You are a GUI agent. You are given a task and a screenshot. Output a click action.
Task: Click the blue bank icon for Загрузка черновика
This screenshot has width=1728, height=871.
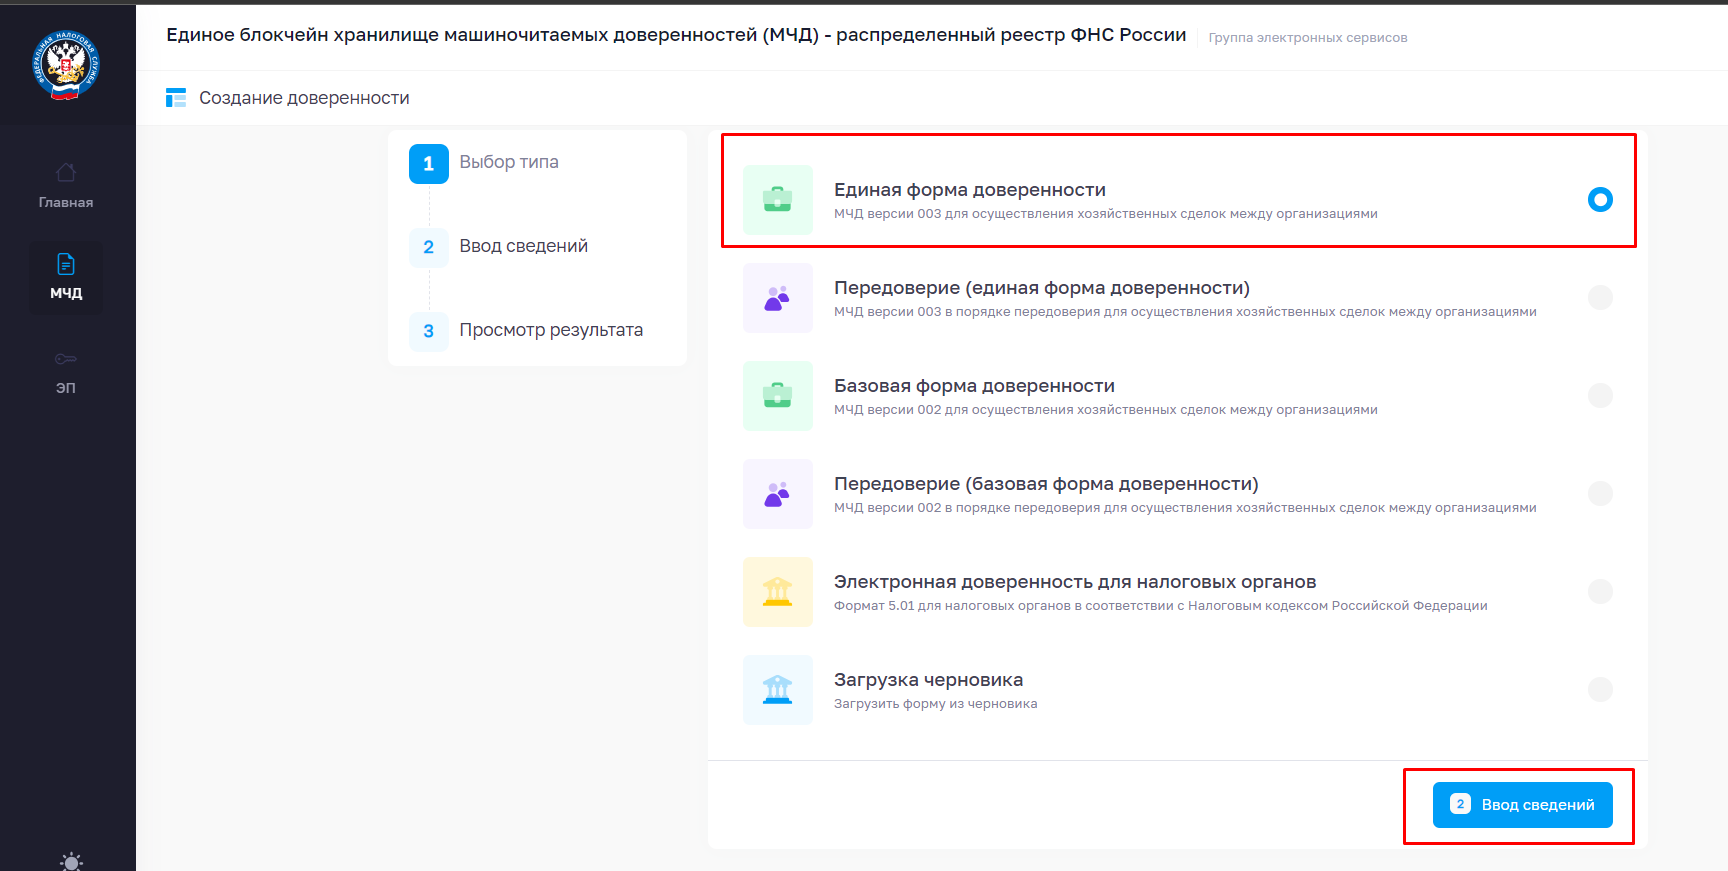(778, 690)
